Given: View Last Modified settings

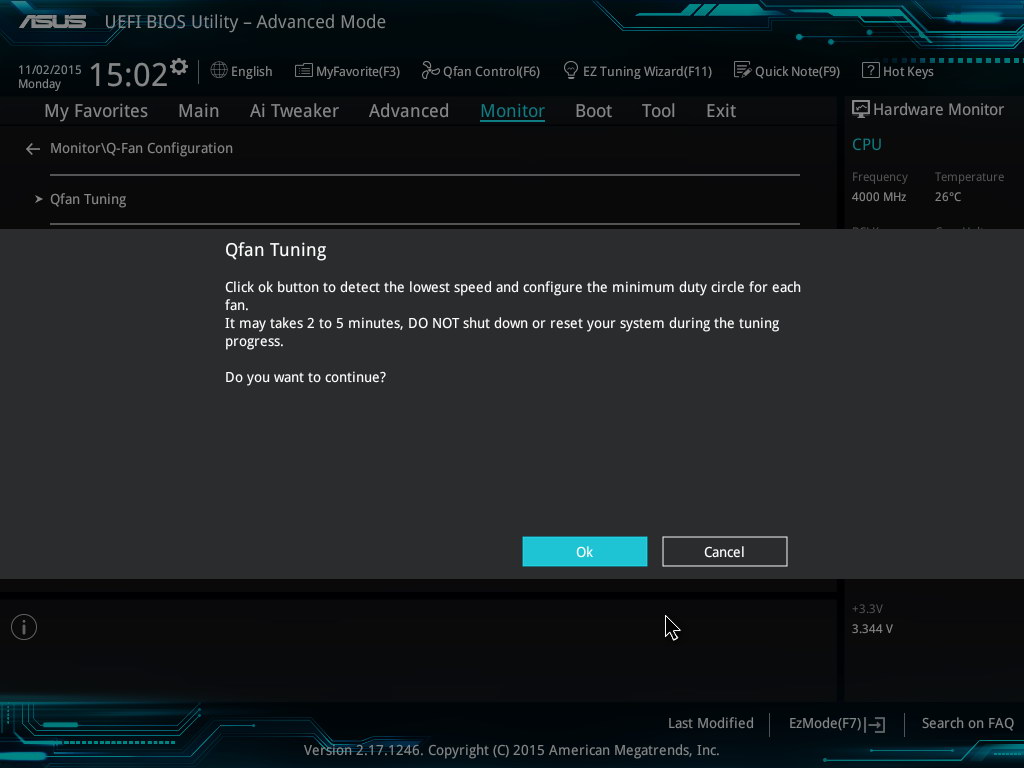Looking at the screenshot, I should 710,724.
